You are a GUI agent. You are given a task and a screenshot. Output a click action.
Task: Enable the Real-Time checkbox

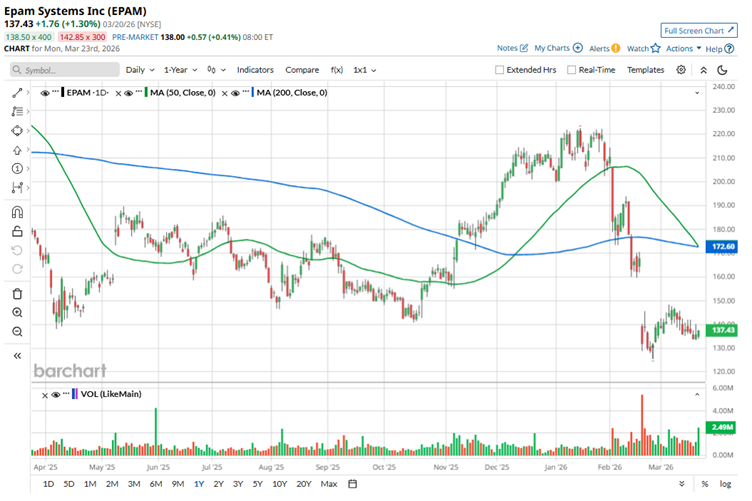click(x=571, y=70)
